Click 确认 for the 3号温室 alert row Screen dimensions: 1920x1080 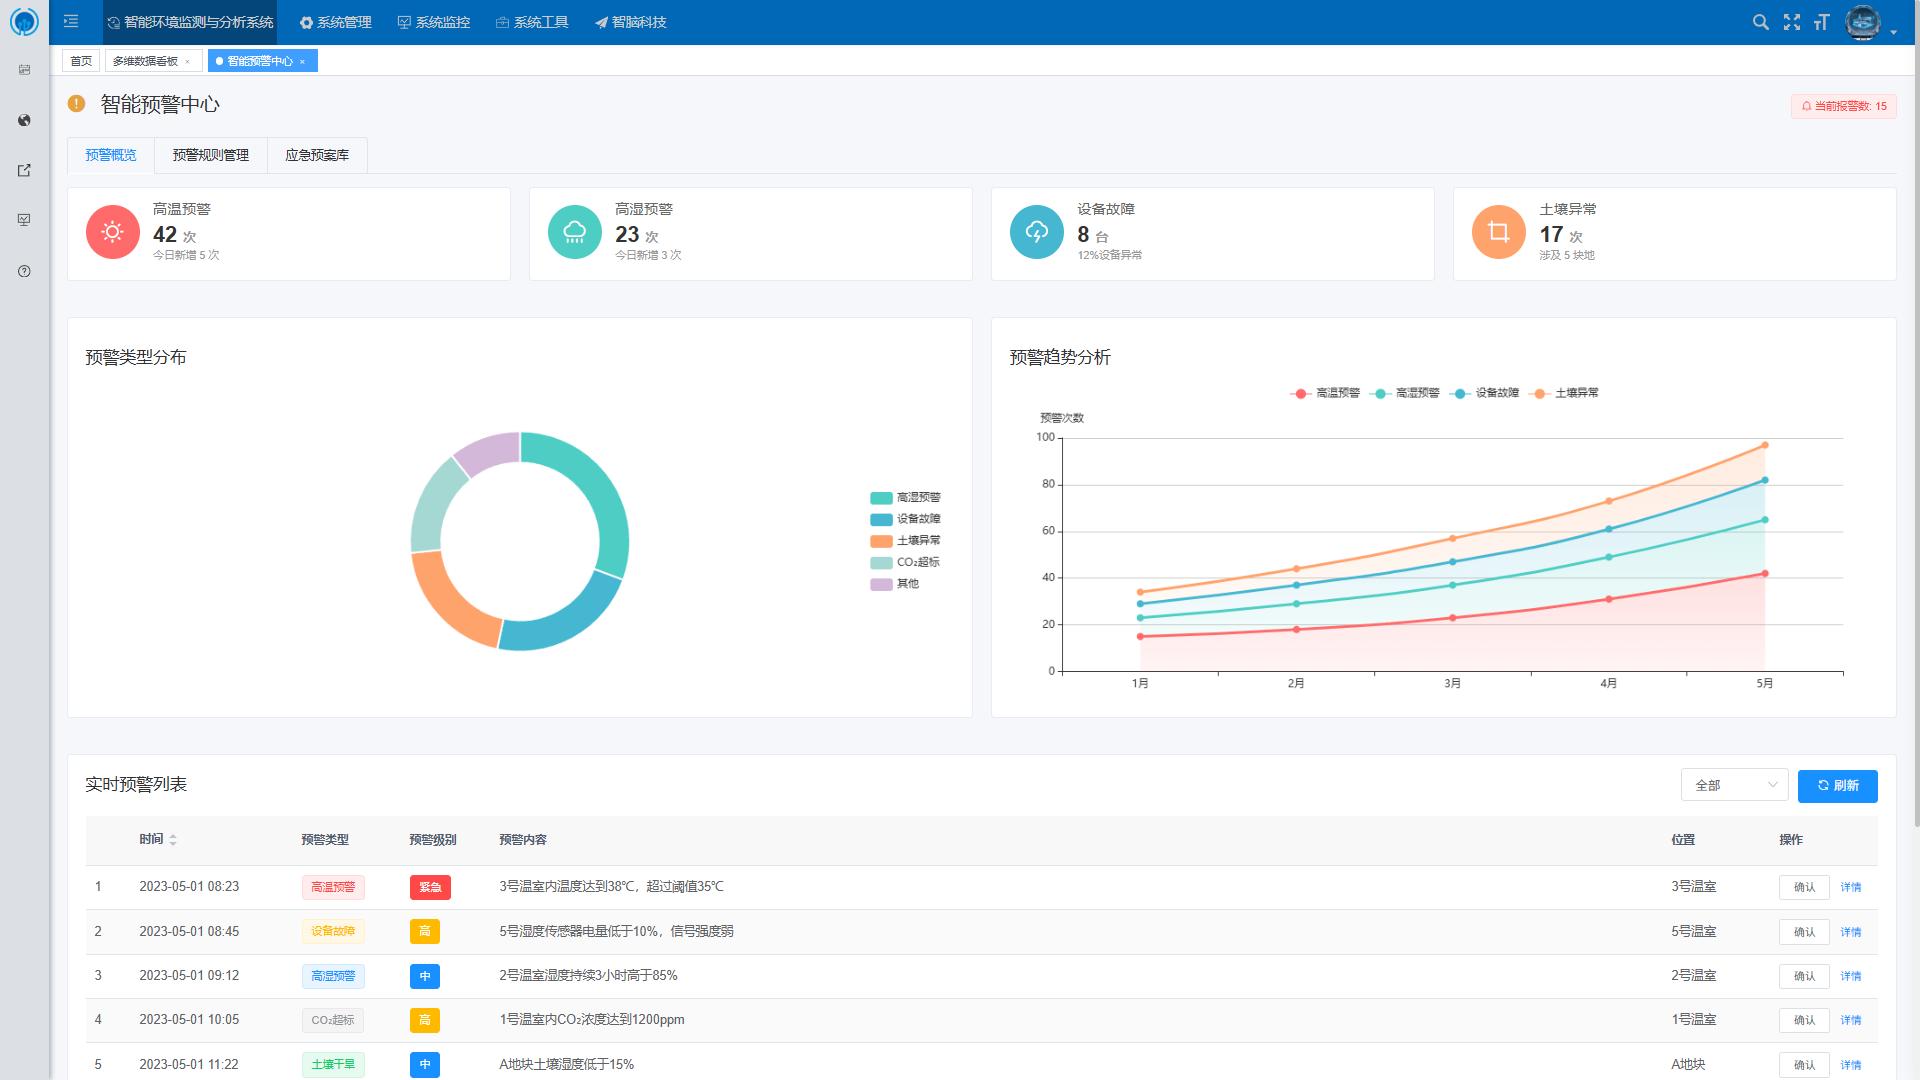point(1803,887)
